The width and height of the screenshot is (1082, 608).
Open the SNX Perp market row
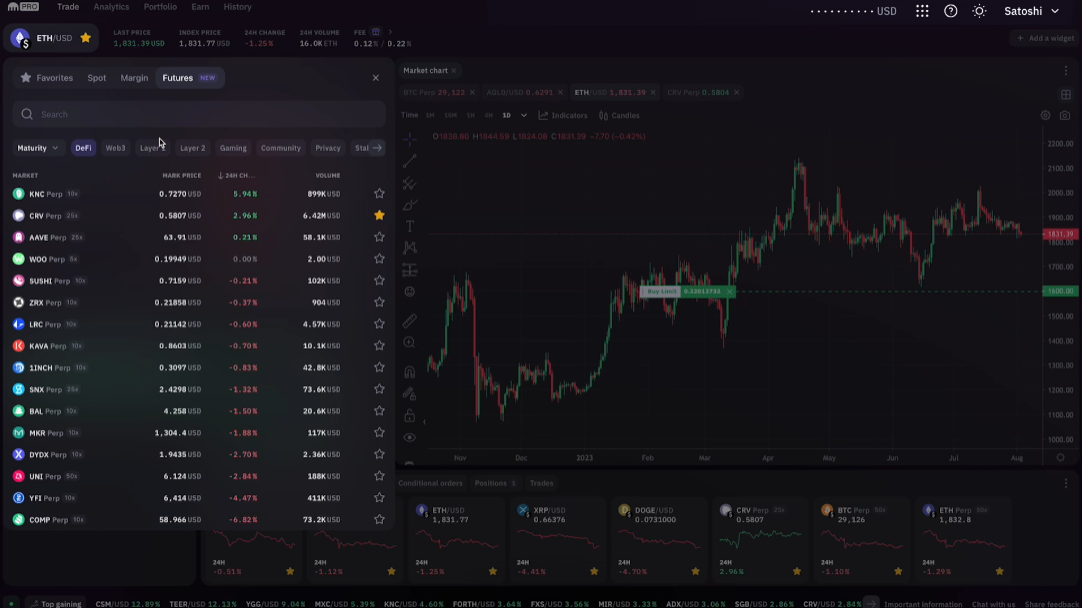199,389
